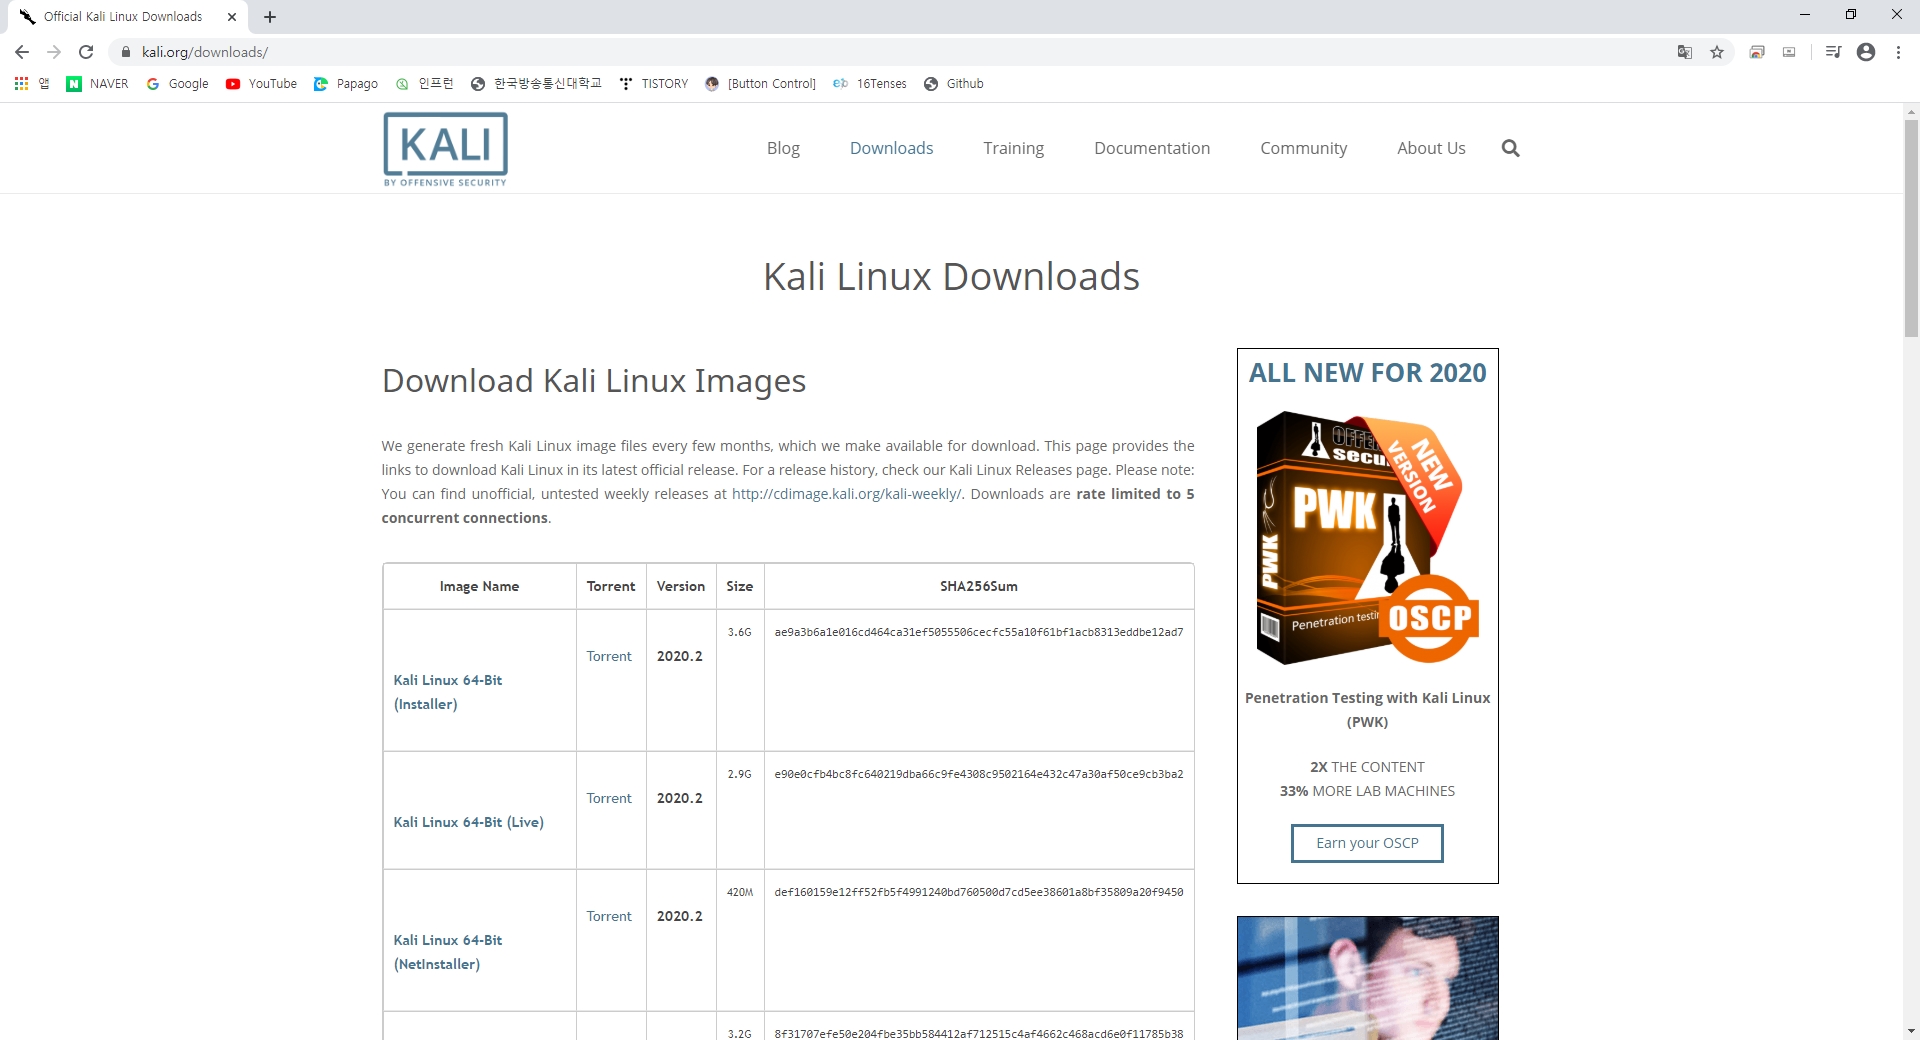Close the Official Kali Linux Downloads tab
The image size is (1920, 1040).
(232, 17)
